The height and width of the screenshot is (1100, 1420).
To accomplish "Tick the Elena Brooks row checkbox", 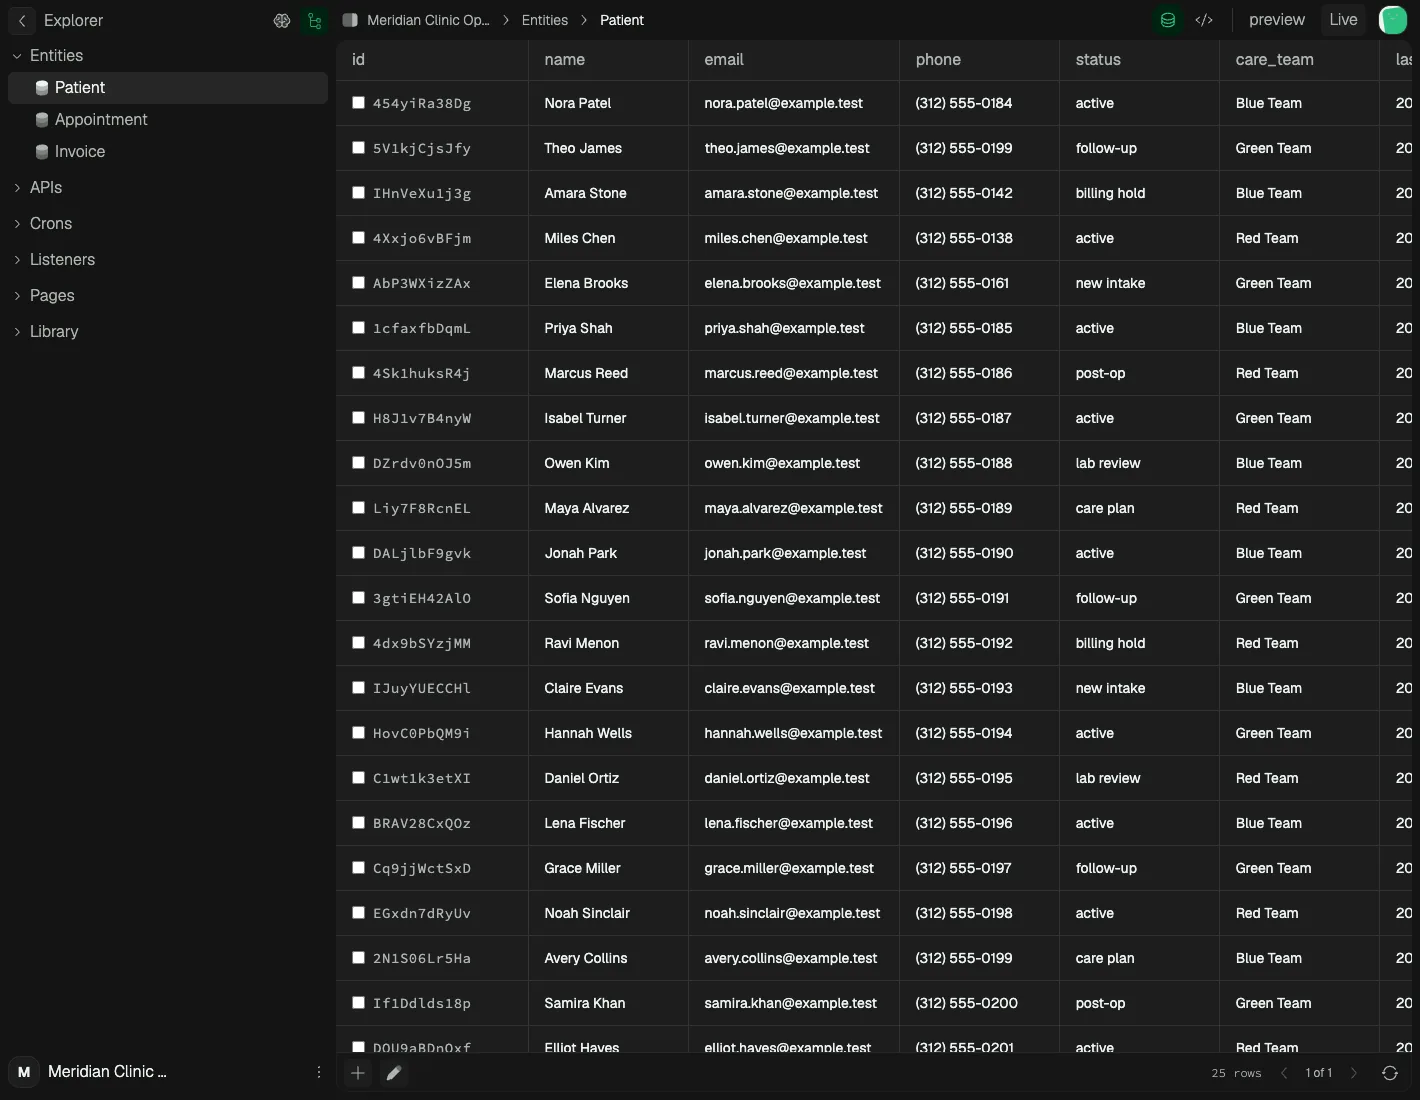I will (358, 282).
